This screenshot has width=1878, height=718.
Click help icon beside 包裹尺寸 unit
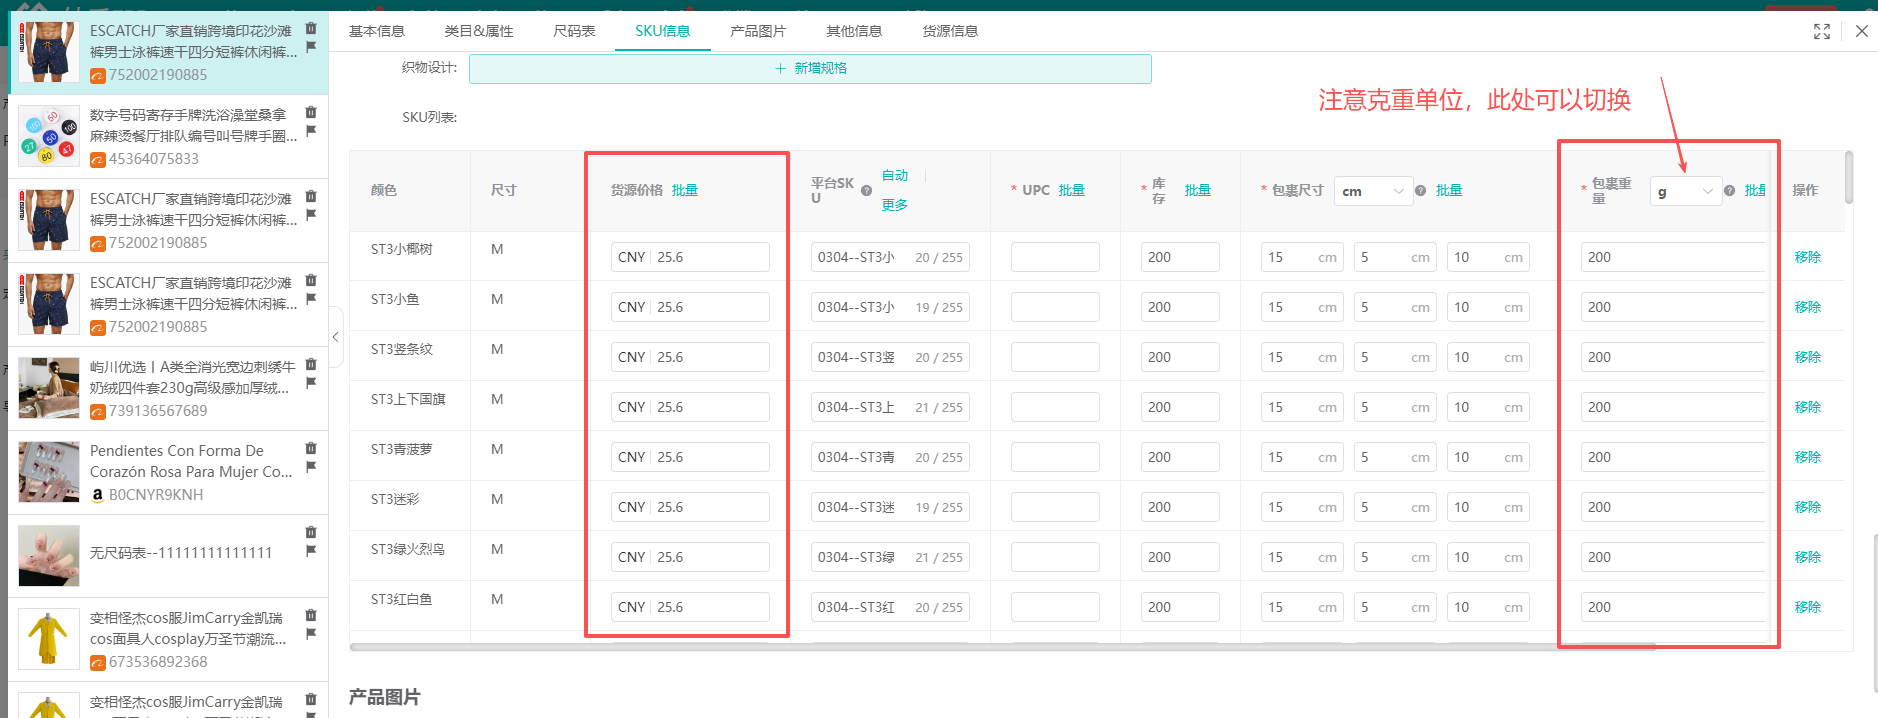tap(1420, 191)
